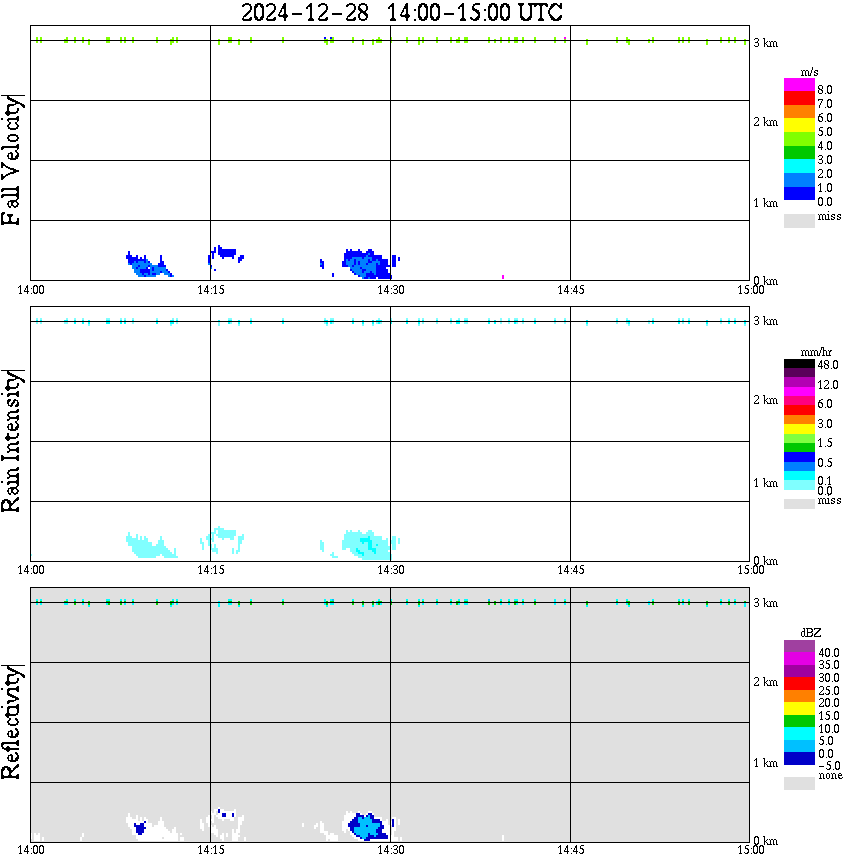850x868 pixels.
Task: Click "8.0" in the Fall Velocity legend
Action: click(825, 90)
